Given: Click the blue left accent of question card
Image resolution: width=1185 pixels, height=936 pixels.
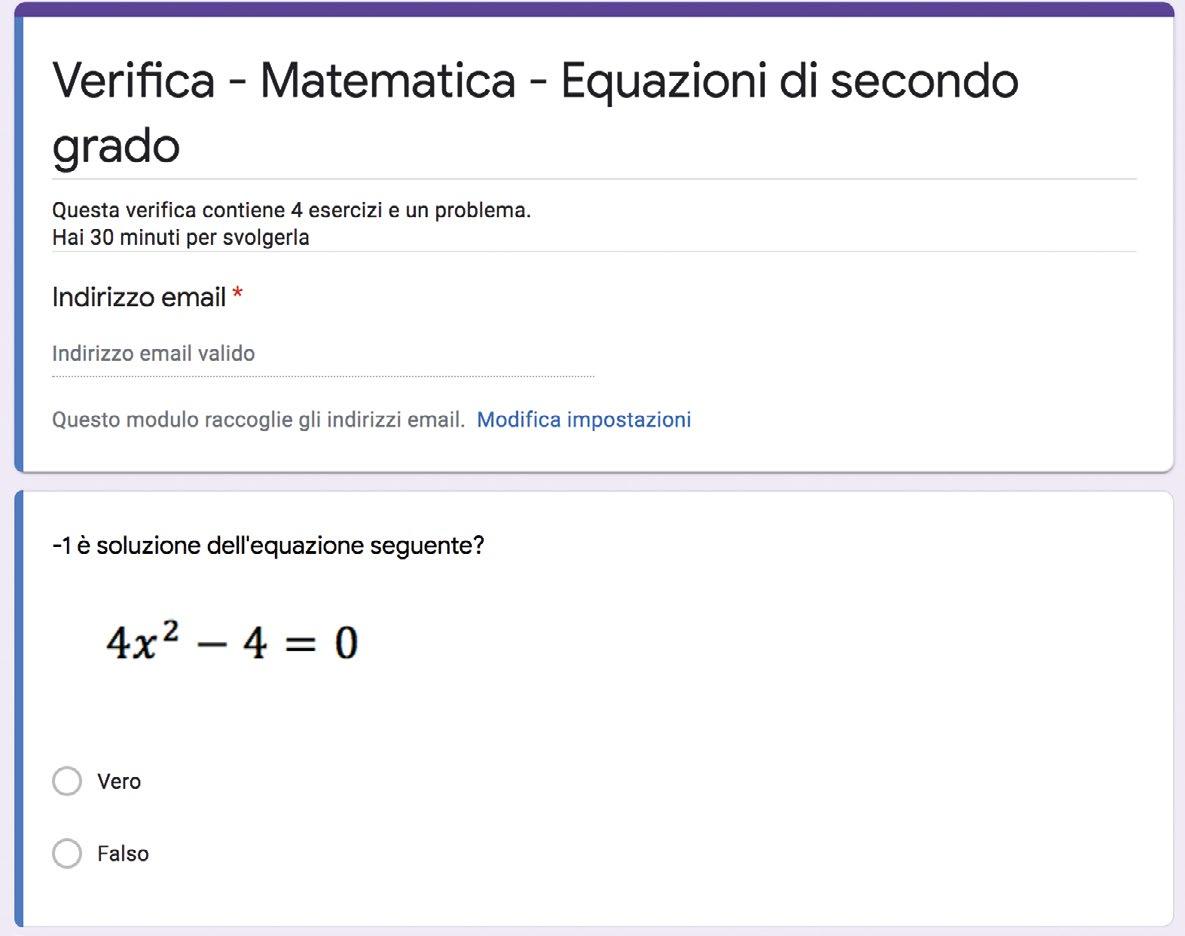Looking at the screenshot, I should click(x=19, y=709).
